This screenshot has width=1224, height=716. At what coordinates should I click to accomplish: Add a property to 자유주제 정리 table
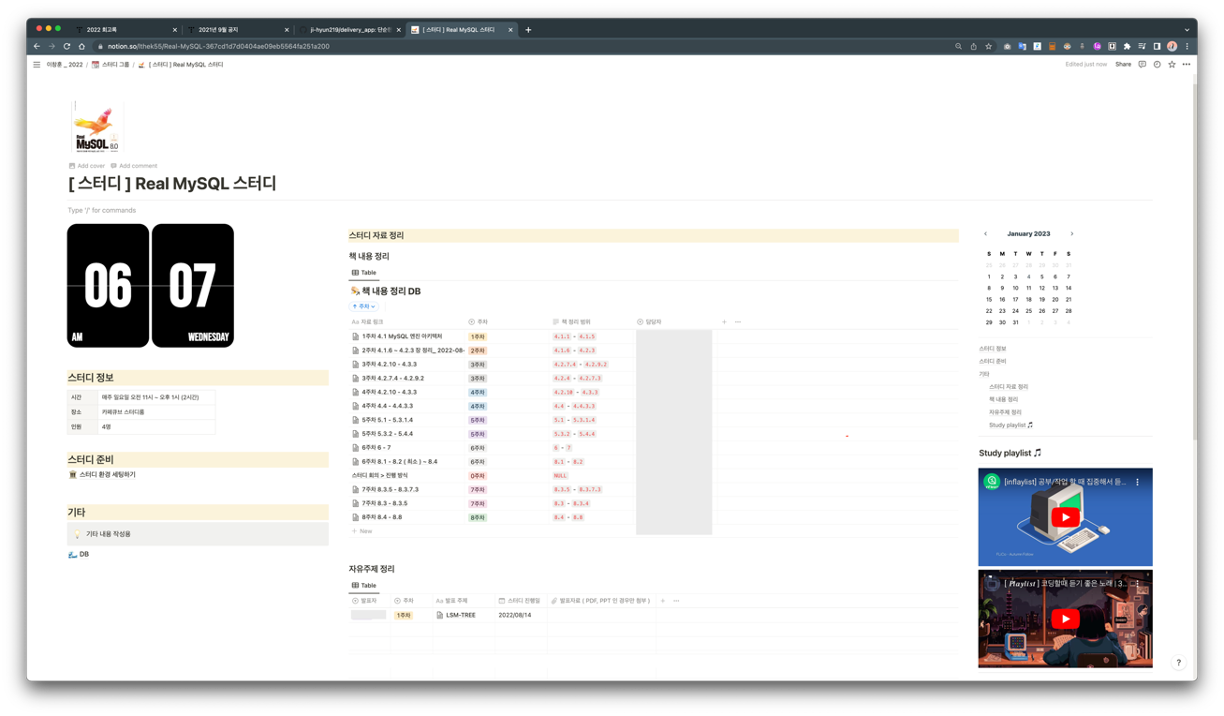(662, 601)
